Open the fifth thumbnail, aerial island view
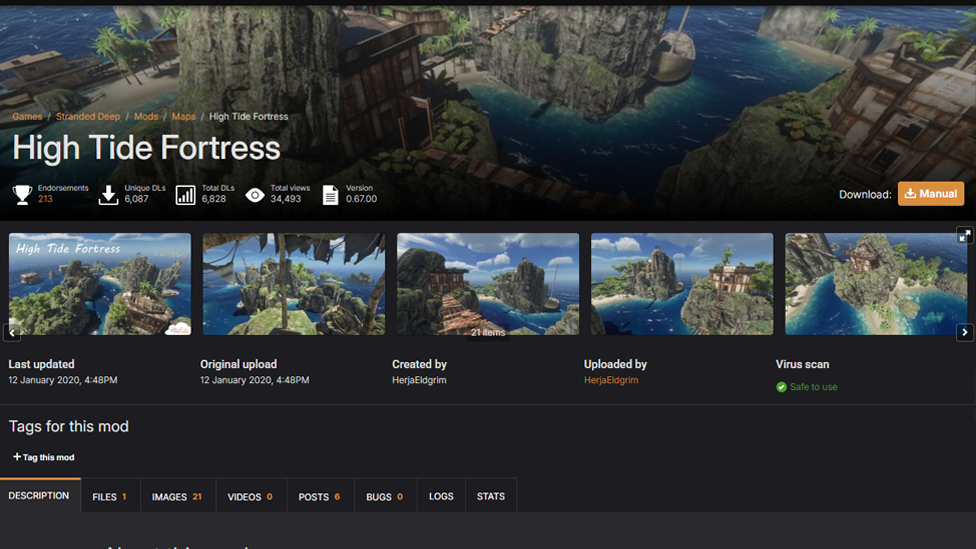 (876, 284)
